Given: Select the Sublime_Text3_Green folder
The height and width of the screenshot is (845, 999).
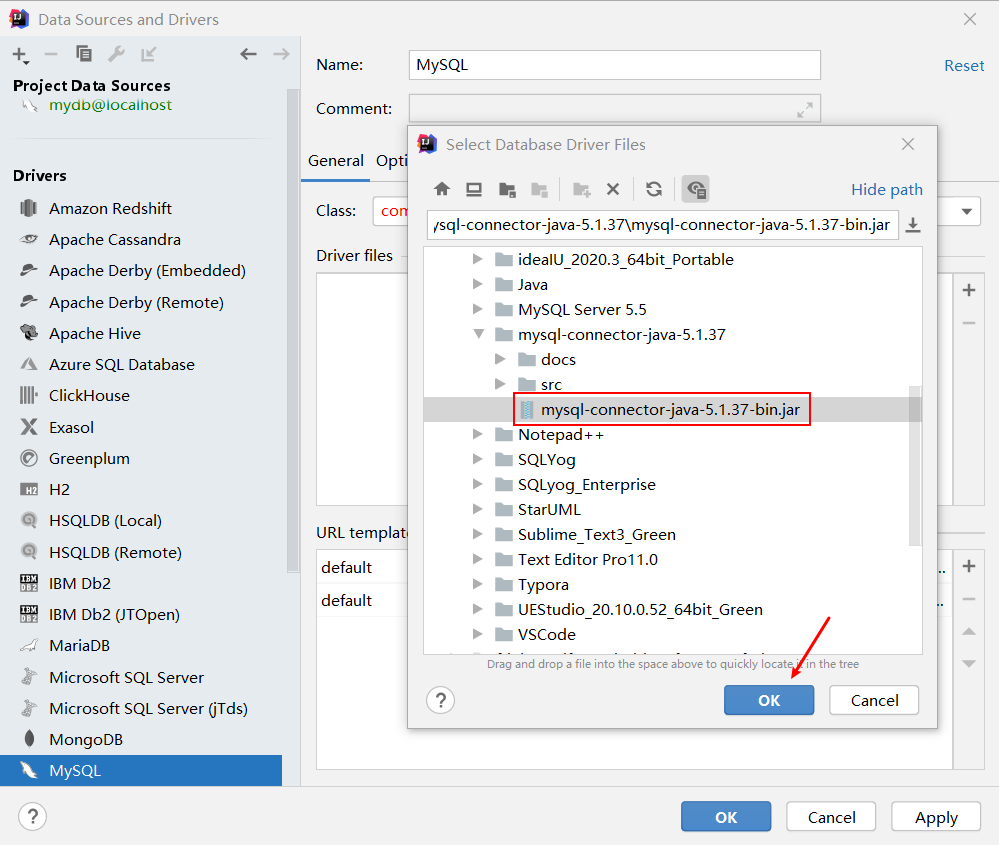Looking at the screenshot, I should tap(597, 535).
